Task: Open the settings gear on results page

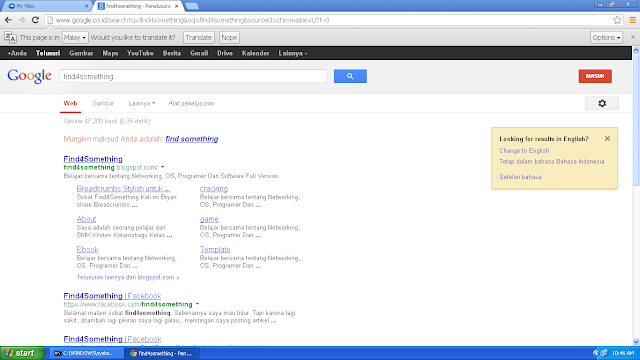Action: [x=602, y=103]
